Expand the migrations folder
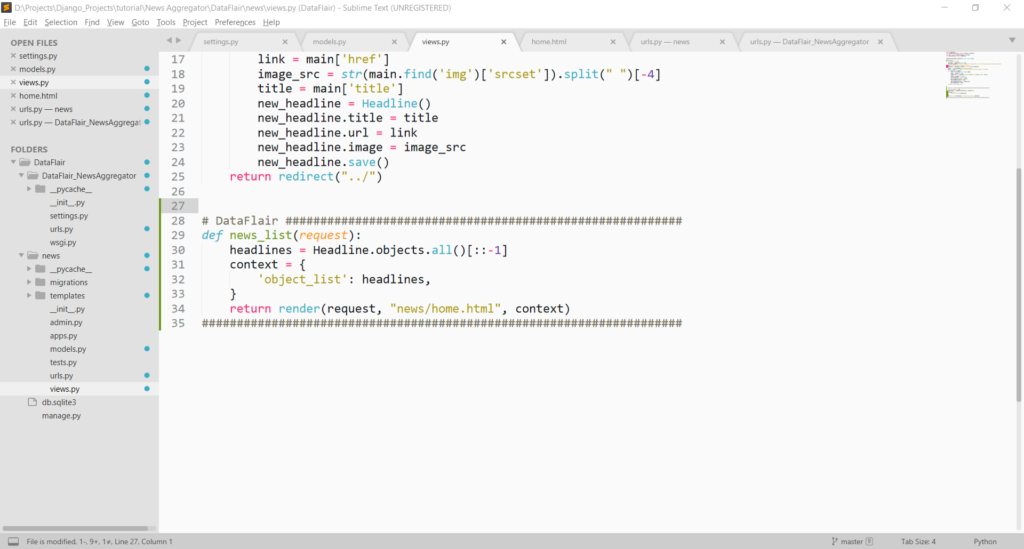 (x=29, y=283)
